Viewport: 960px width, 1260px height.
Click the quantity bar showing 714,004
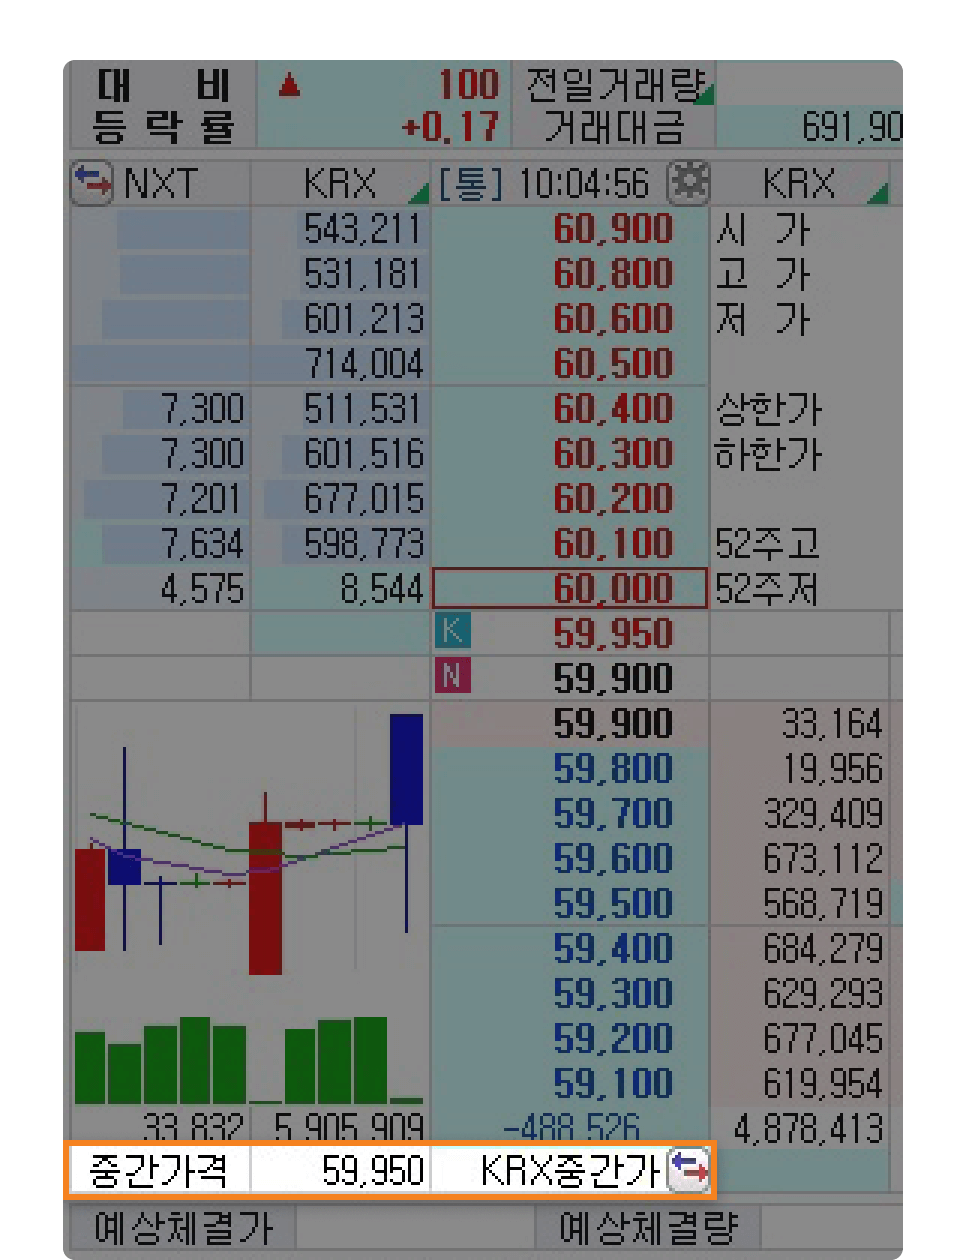coord(340,364)
